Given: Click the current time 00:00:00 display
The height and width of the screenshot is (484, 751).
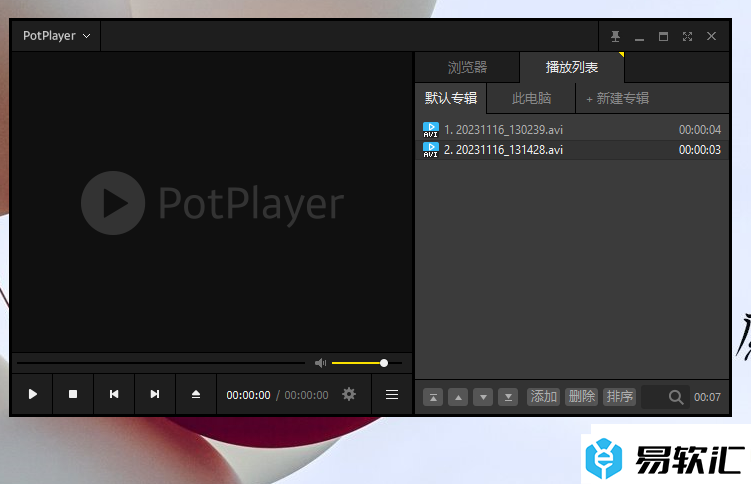Looking at the screenshot, I should 248,395.
